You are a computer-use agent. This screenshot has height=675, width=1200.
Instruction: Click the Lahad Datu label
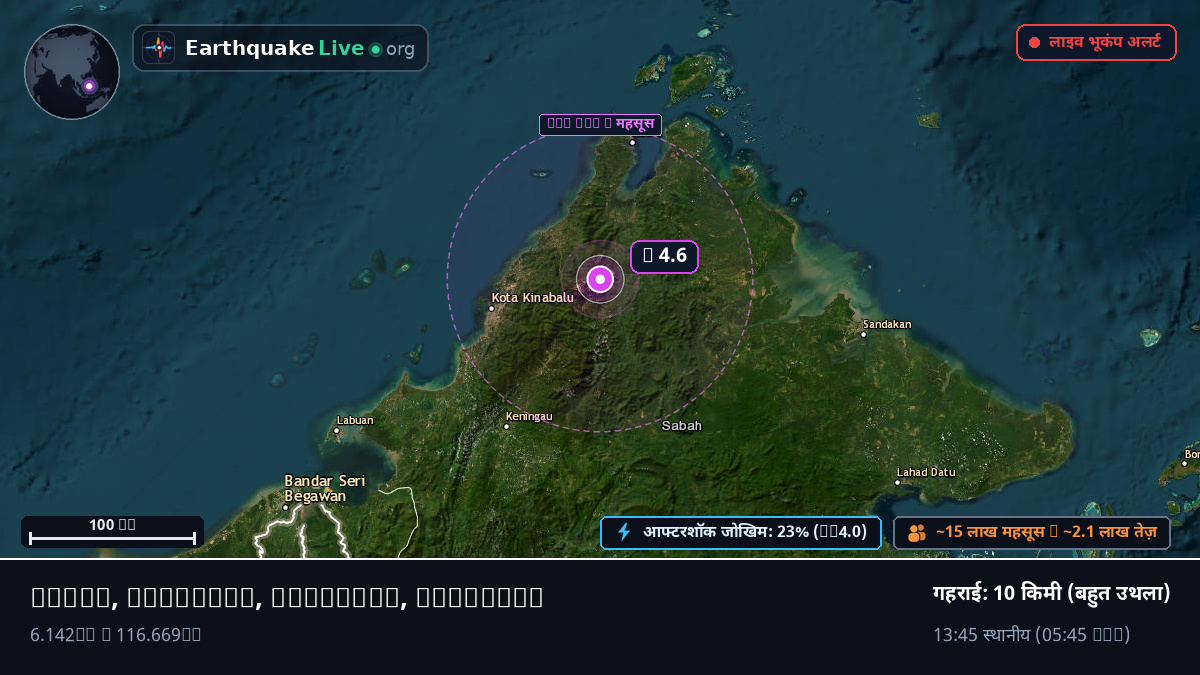click(926, 472)
